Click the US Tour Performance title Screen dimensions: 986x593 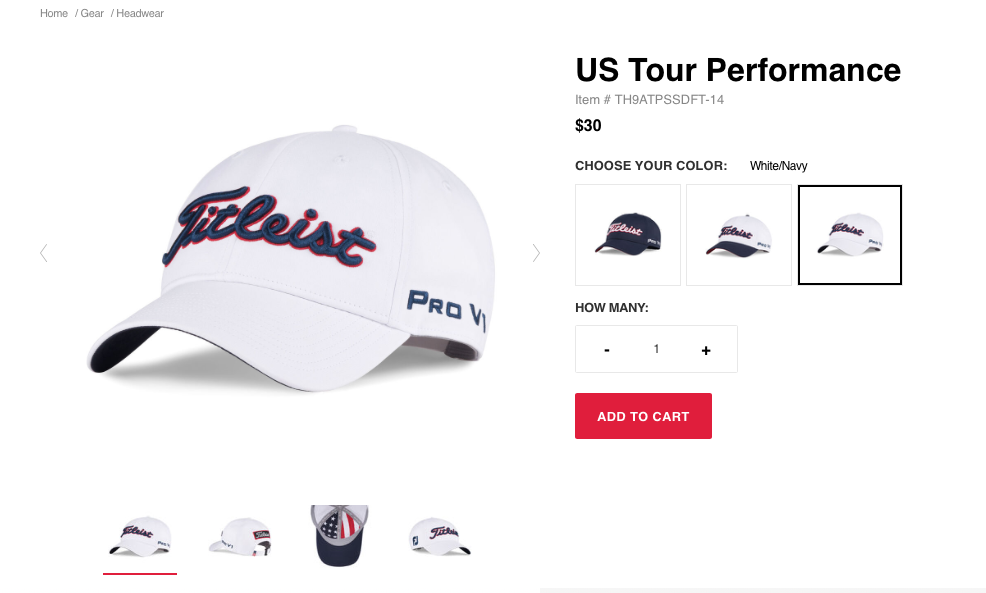738,70
